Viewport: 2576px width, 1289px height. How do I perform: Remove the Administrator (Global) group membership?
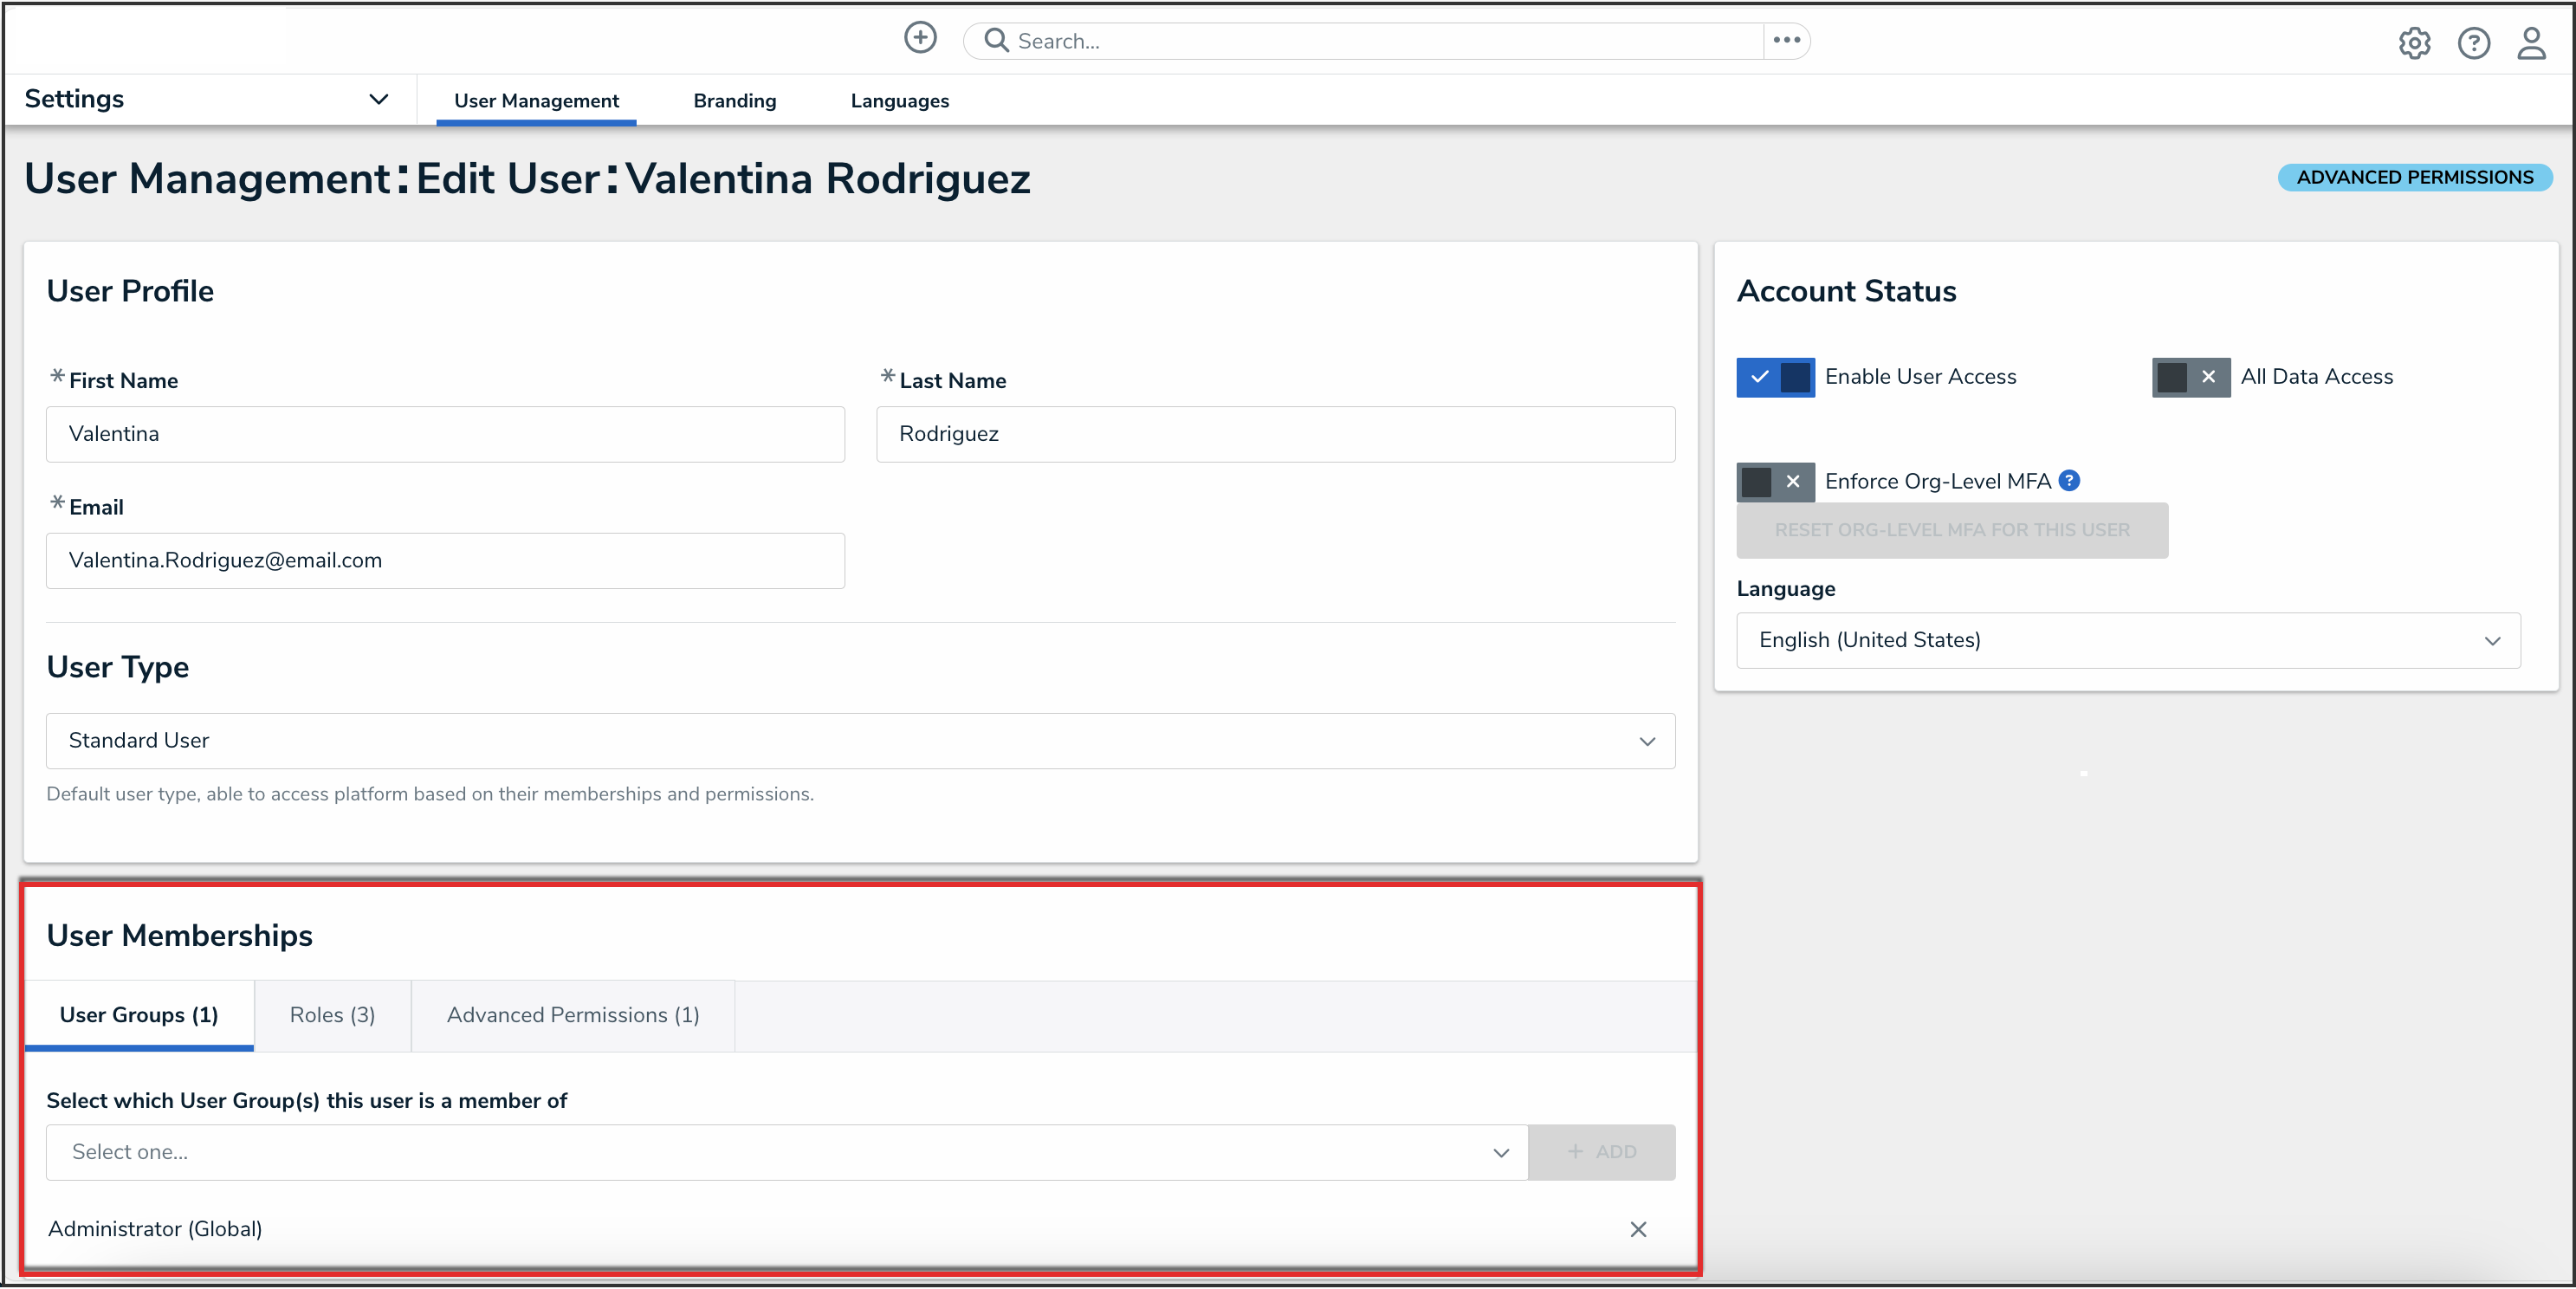pos(1638,1229)
